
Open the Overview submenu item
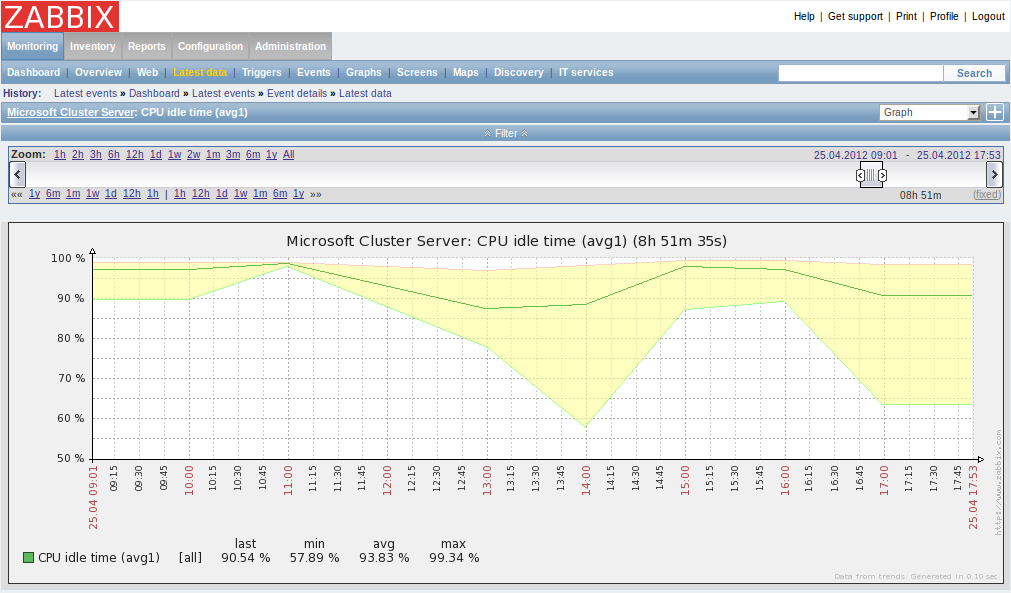[x=98, y=72]
